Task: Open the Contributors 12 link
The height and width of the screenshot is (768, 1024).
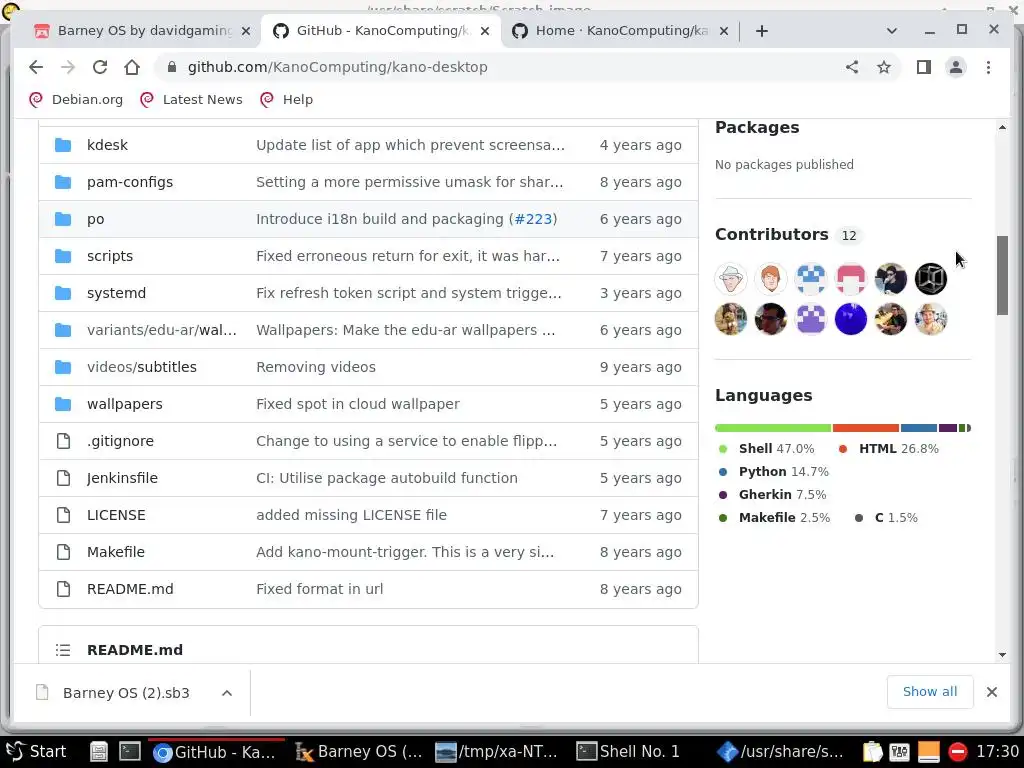Action: (787, 234)
